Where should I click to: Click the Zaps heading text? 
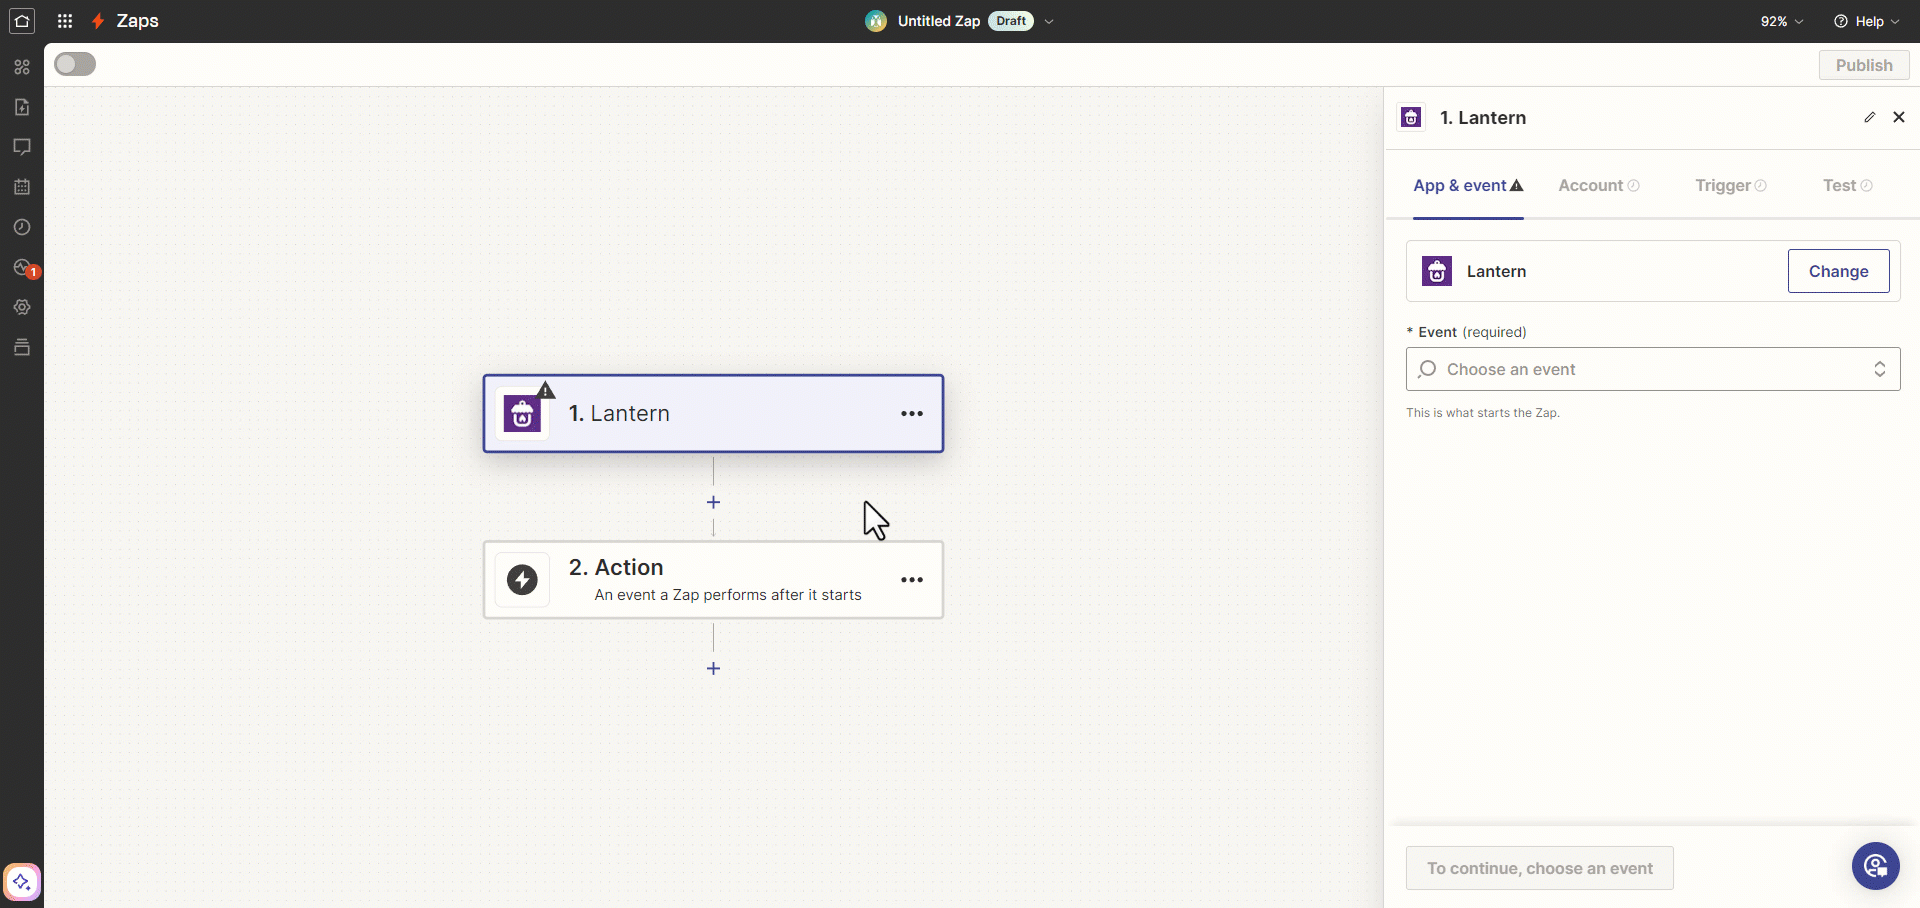(x=138, y=21)
